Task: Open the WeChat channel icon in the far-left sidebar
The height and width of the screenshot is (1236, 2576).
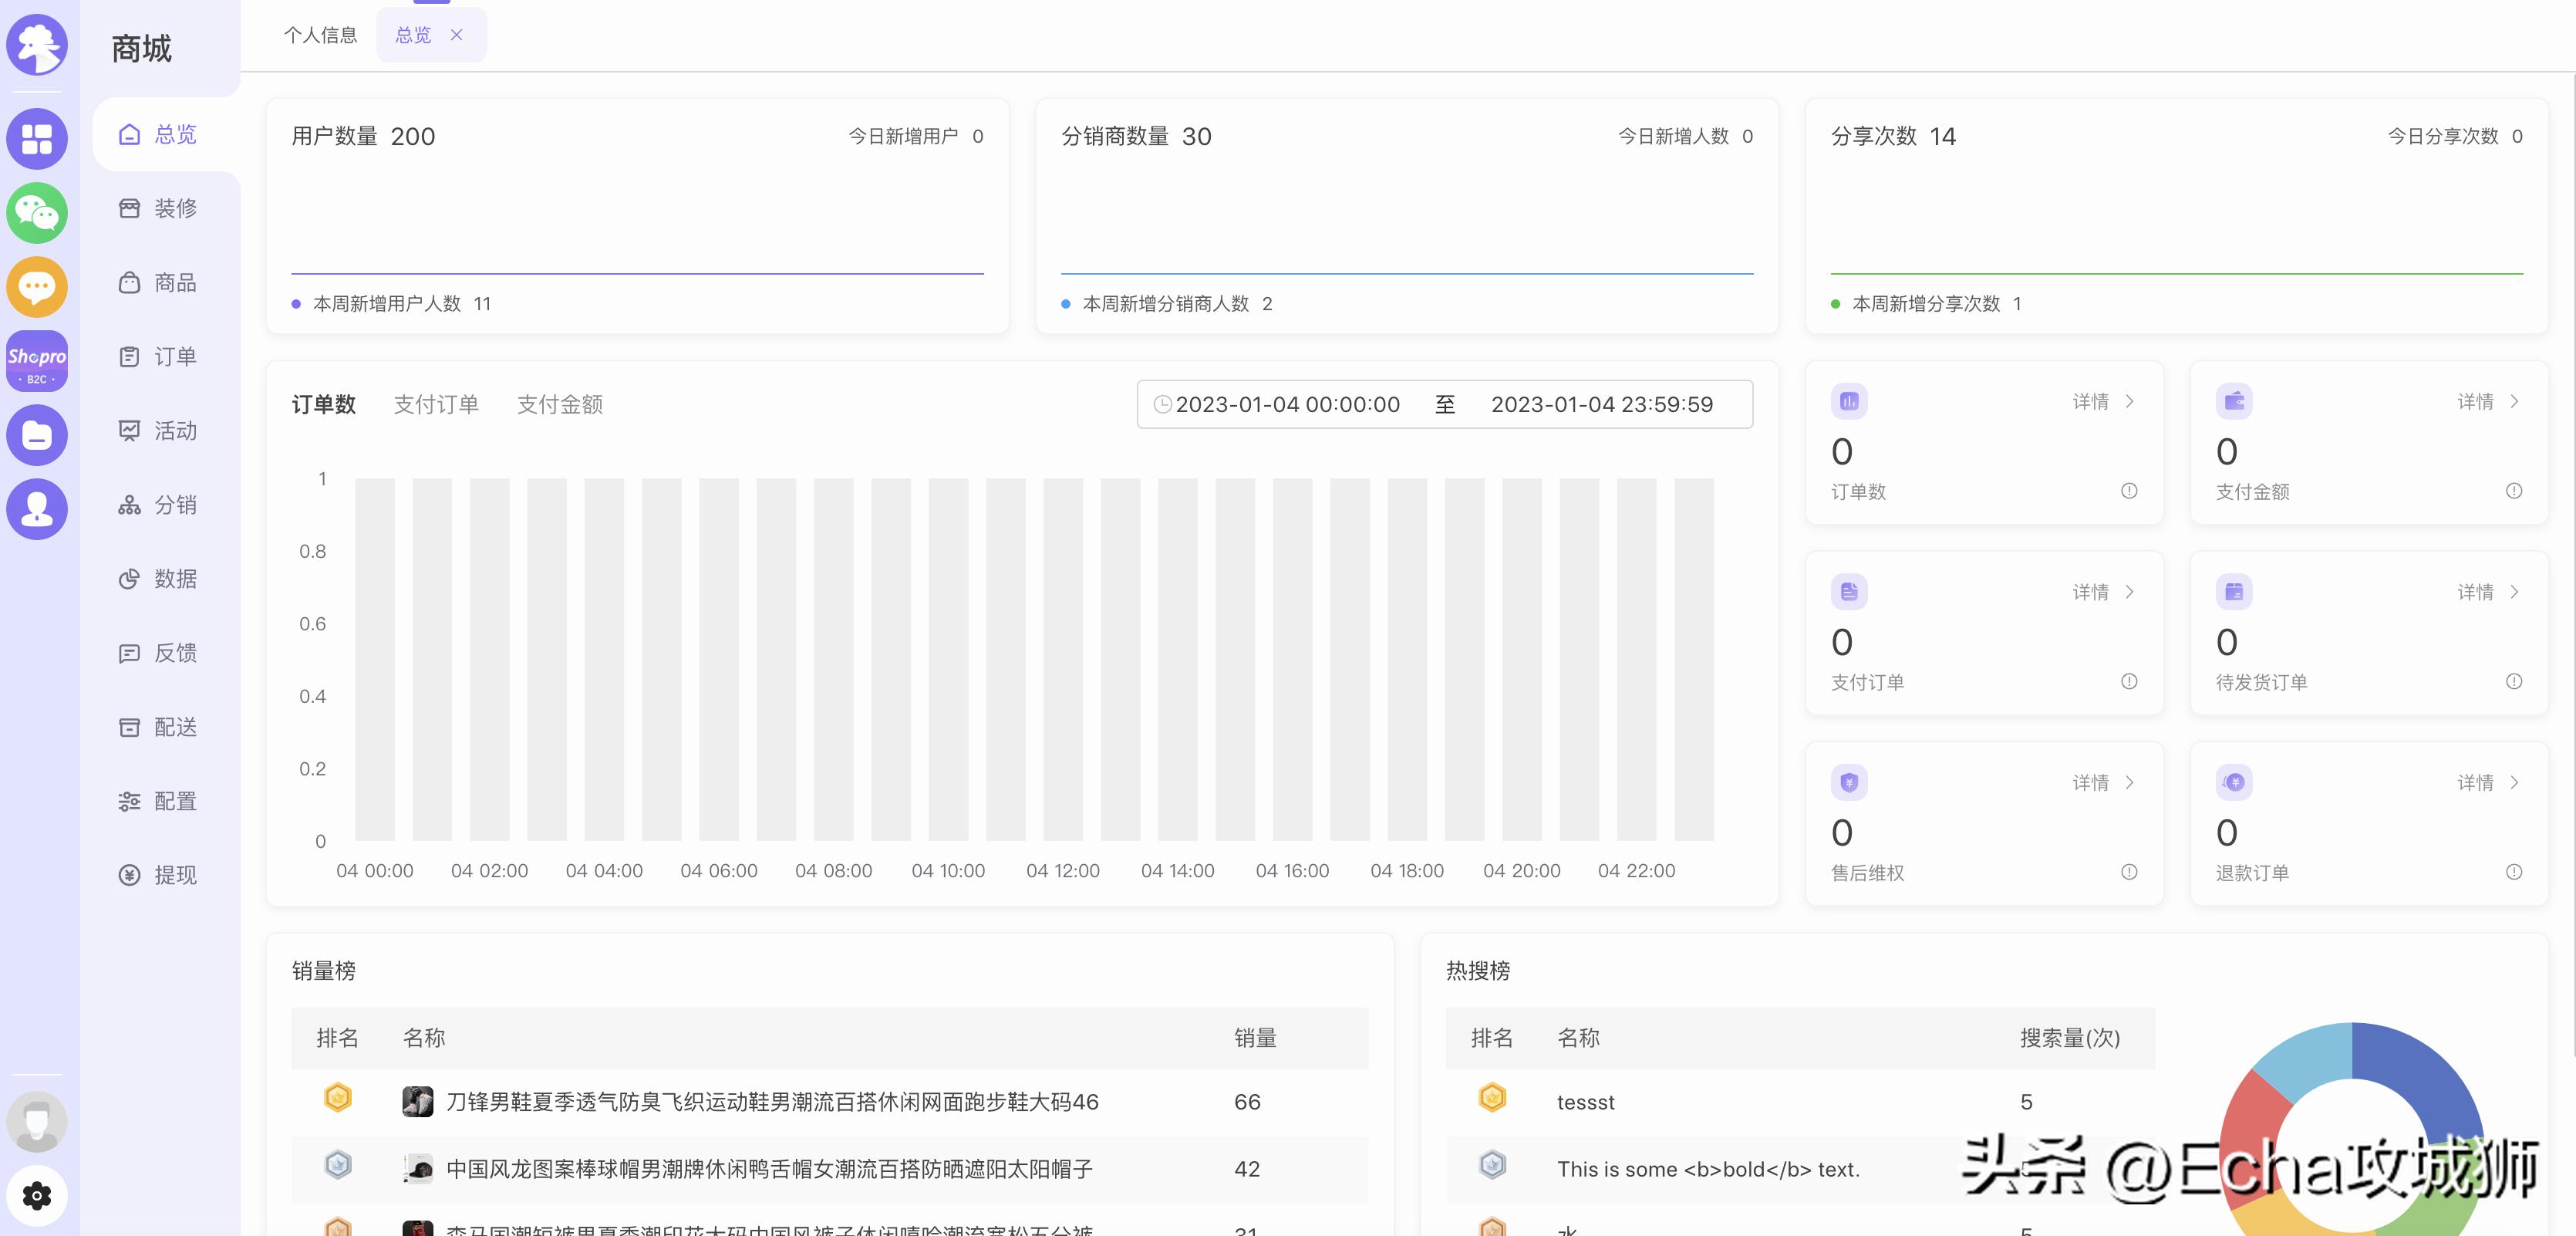Action: [37, 213]
